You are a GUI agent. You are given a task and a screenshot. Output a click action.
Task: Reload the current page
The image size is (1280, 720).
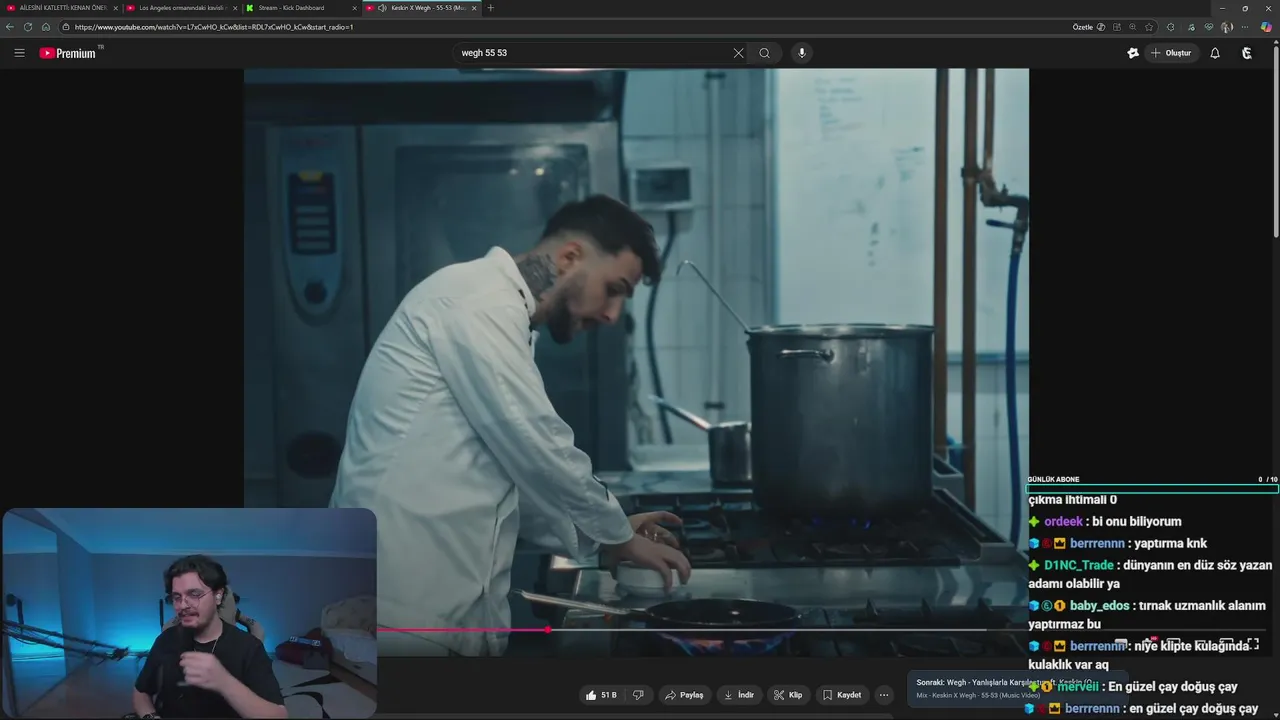click(x=28, y=27)
